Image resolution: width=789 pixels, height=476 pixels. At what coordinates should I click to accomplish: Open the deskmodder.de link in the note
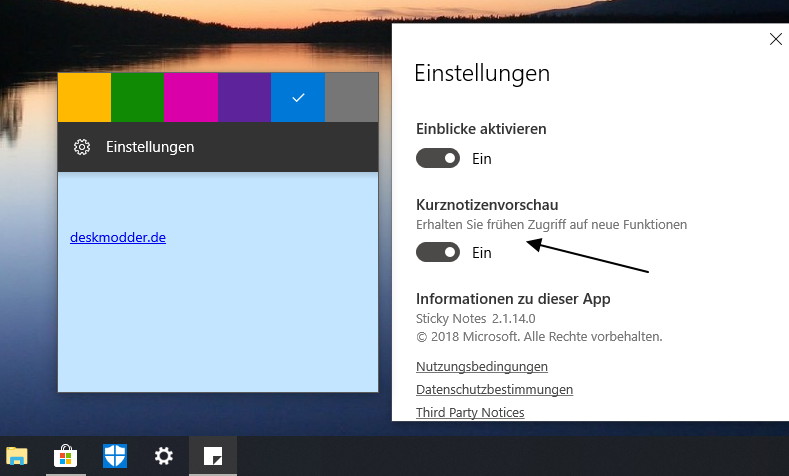pyautogui.click(x=118, y=237)
